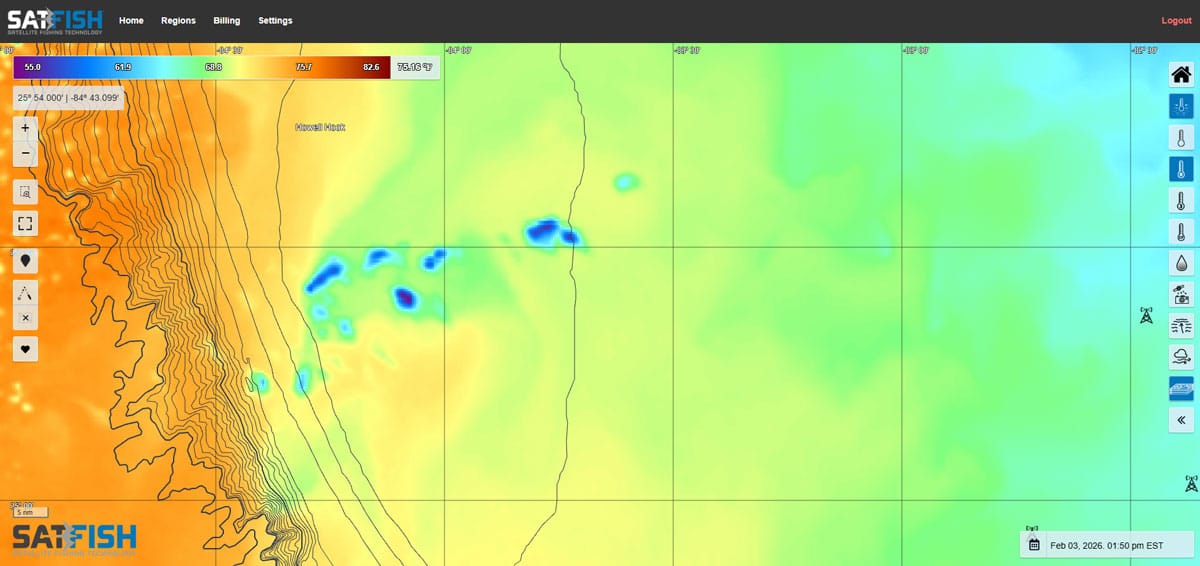Click the Logout link

pyautogui.click(x=1176, y=20)
